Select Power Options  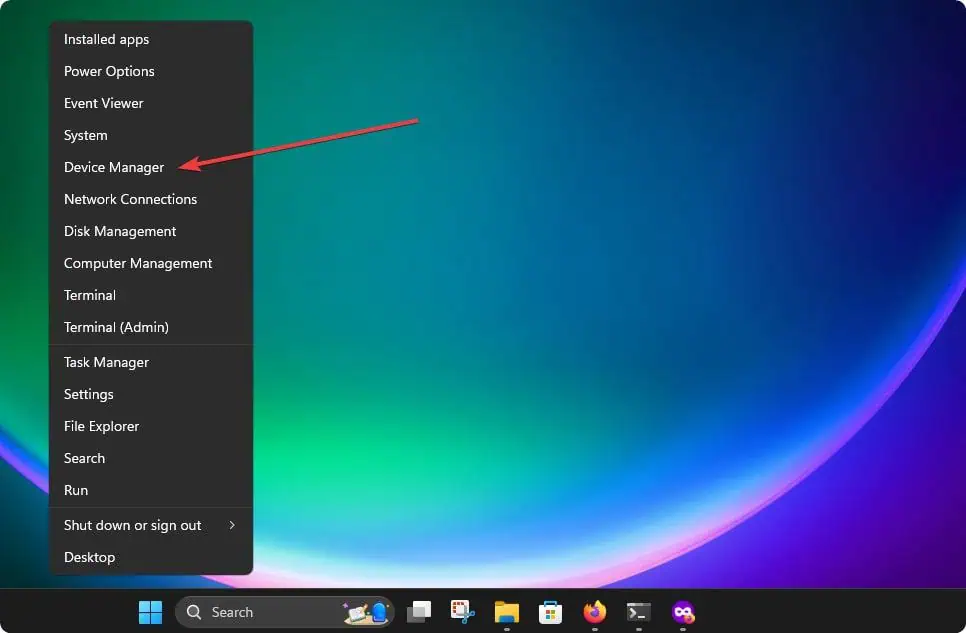[151, 71]
